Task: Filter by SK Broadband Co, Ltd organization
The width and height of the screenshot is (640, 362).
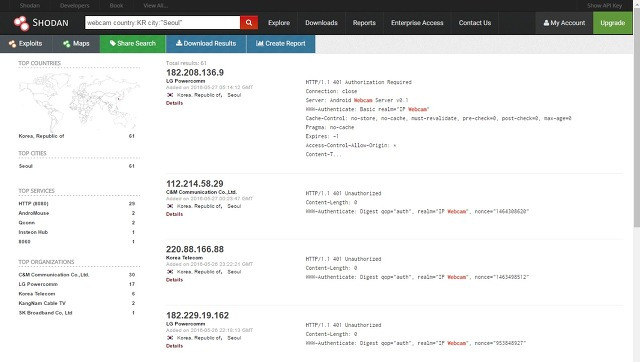Action: click(45, 313)
